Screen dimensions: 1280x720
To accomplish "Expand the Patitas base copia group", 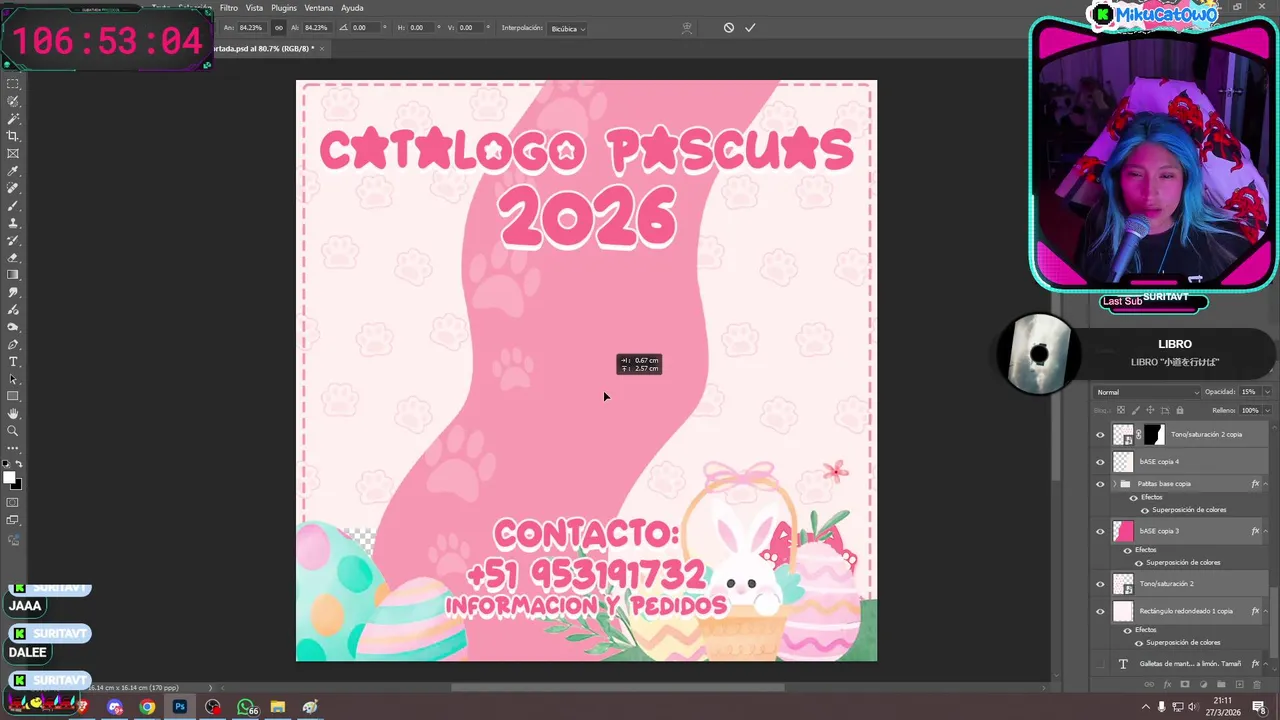I will pyautogui.click(x=1114, y=484).
